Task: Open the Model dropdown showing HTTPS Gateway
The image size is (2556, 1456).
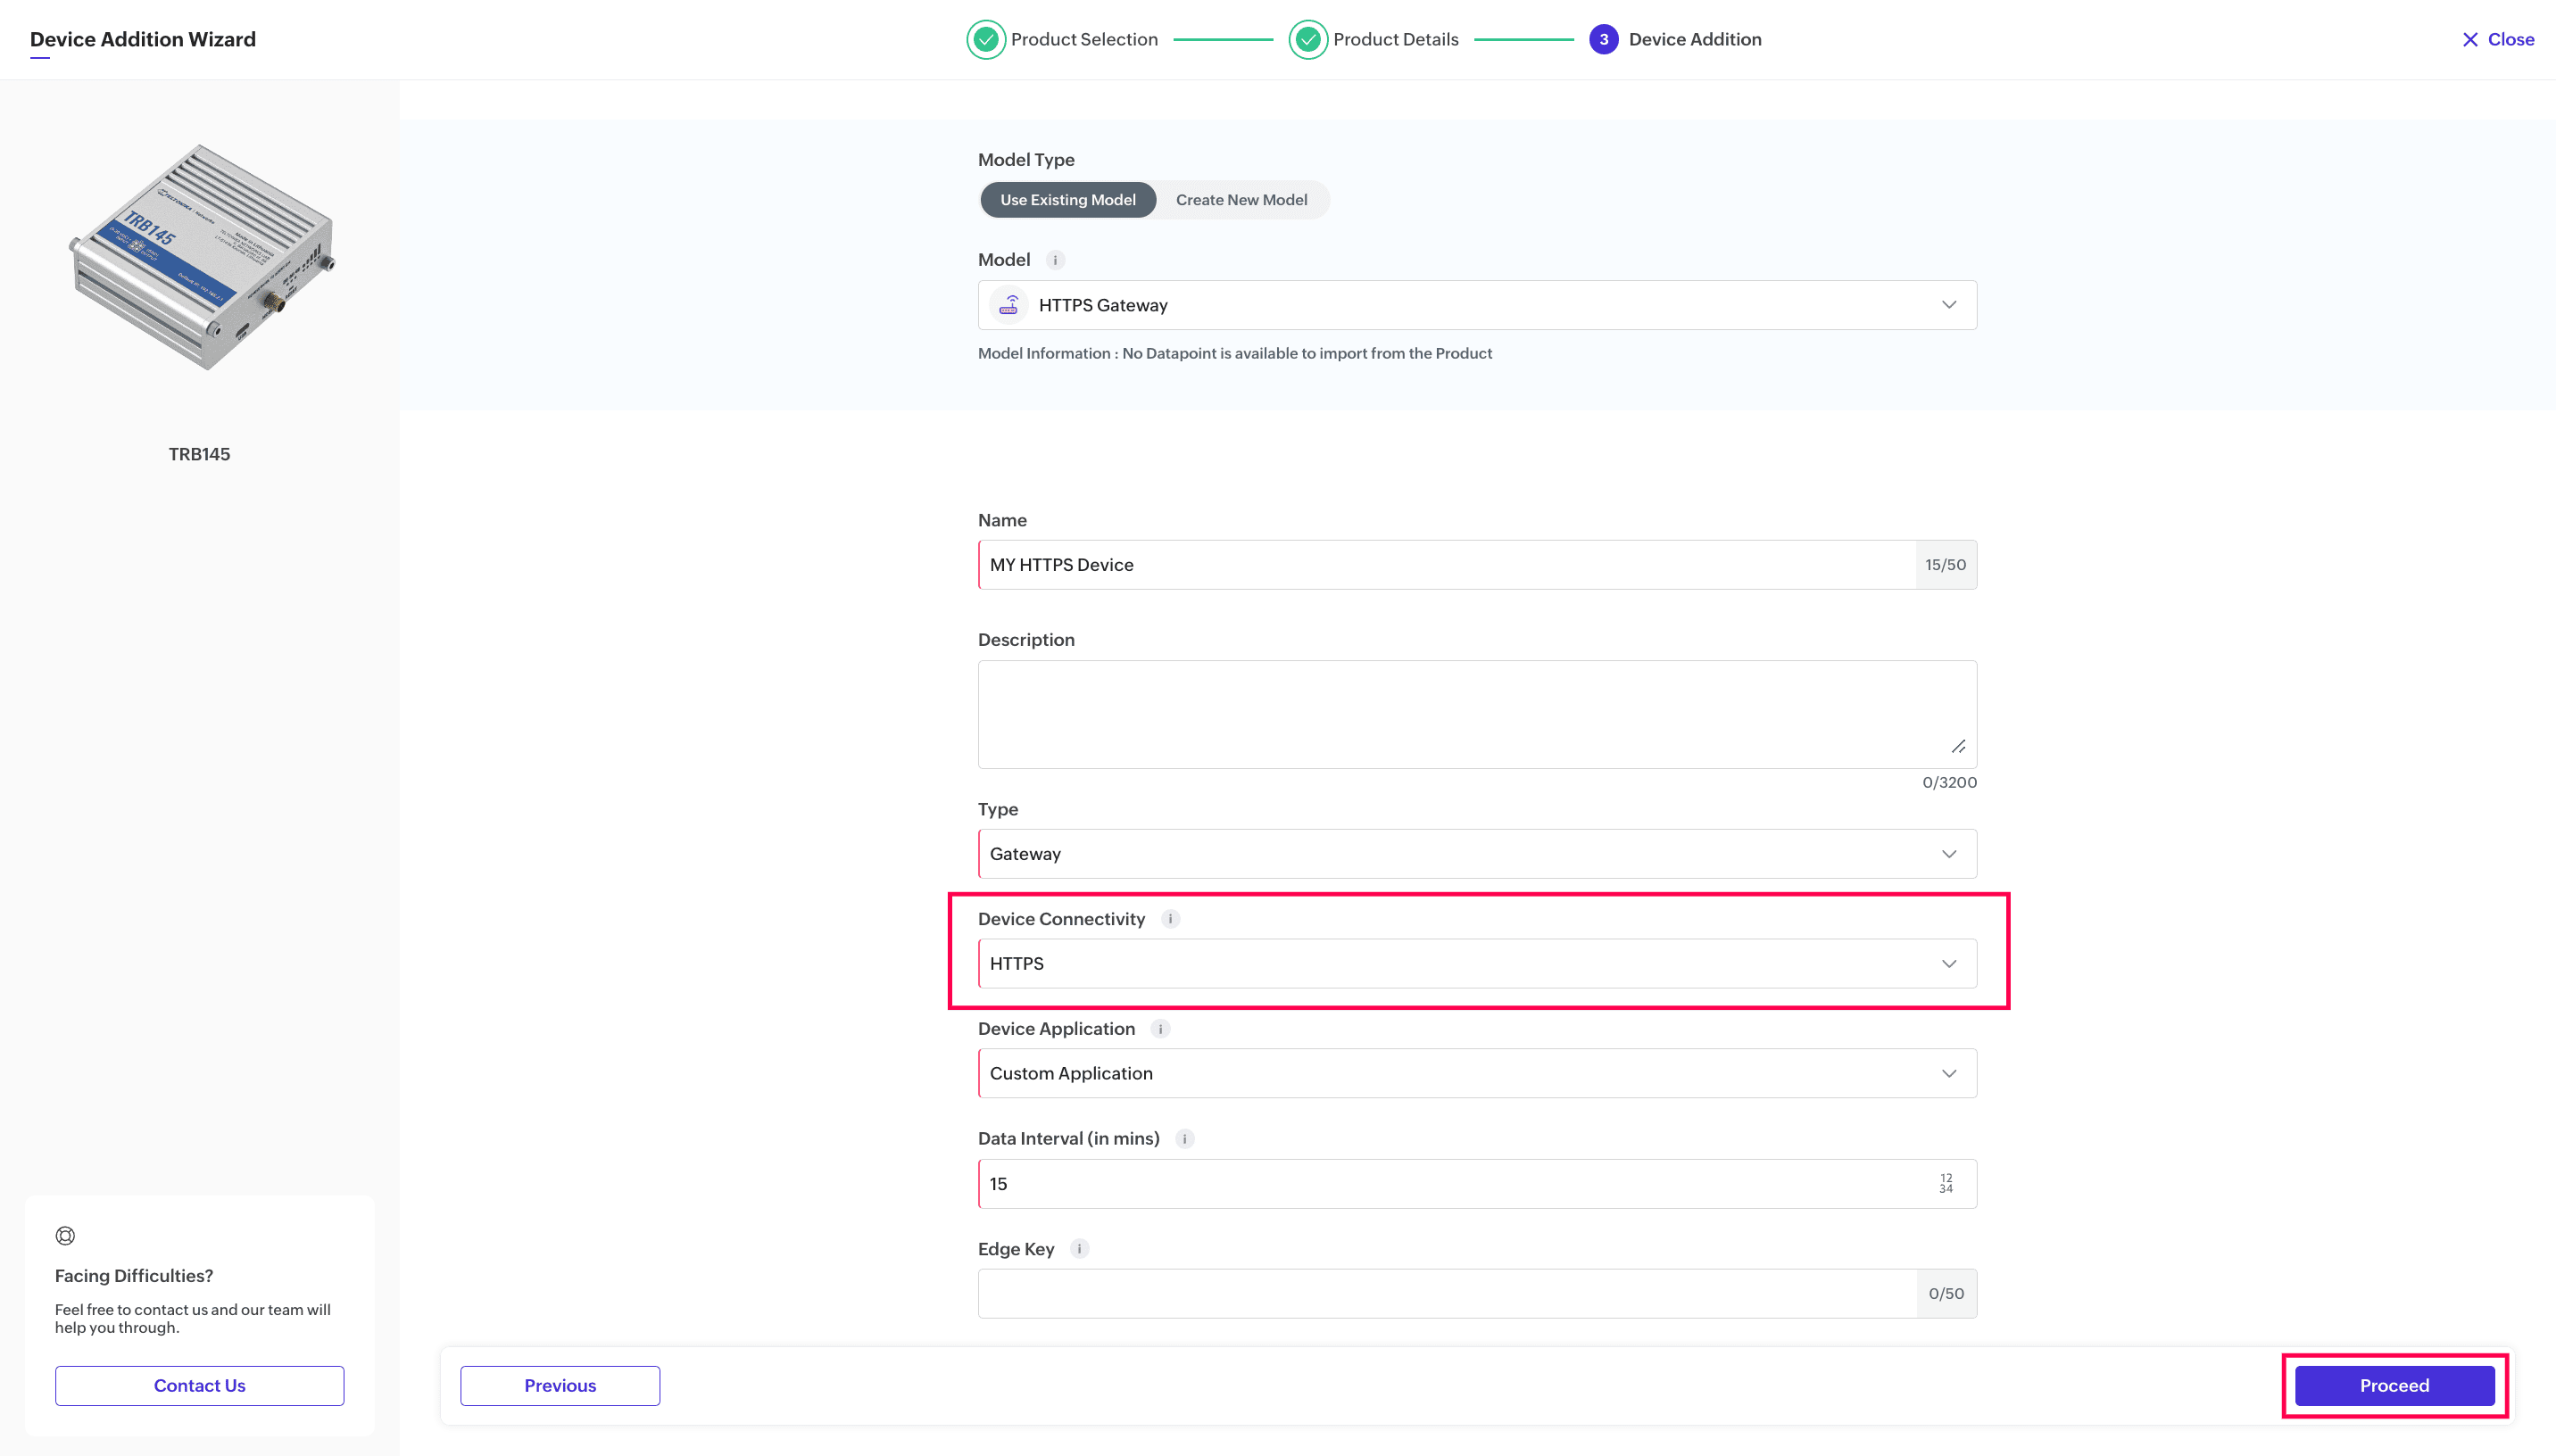Action: point(1476,305)
